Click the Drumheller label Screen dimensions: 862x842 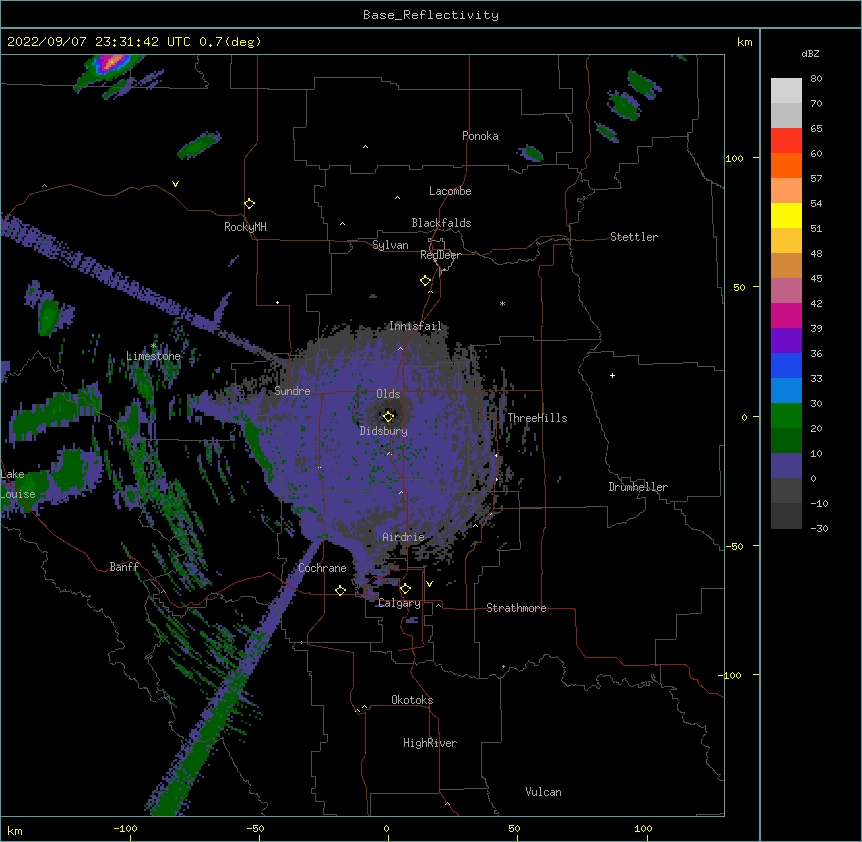click(638, 487)
